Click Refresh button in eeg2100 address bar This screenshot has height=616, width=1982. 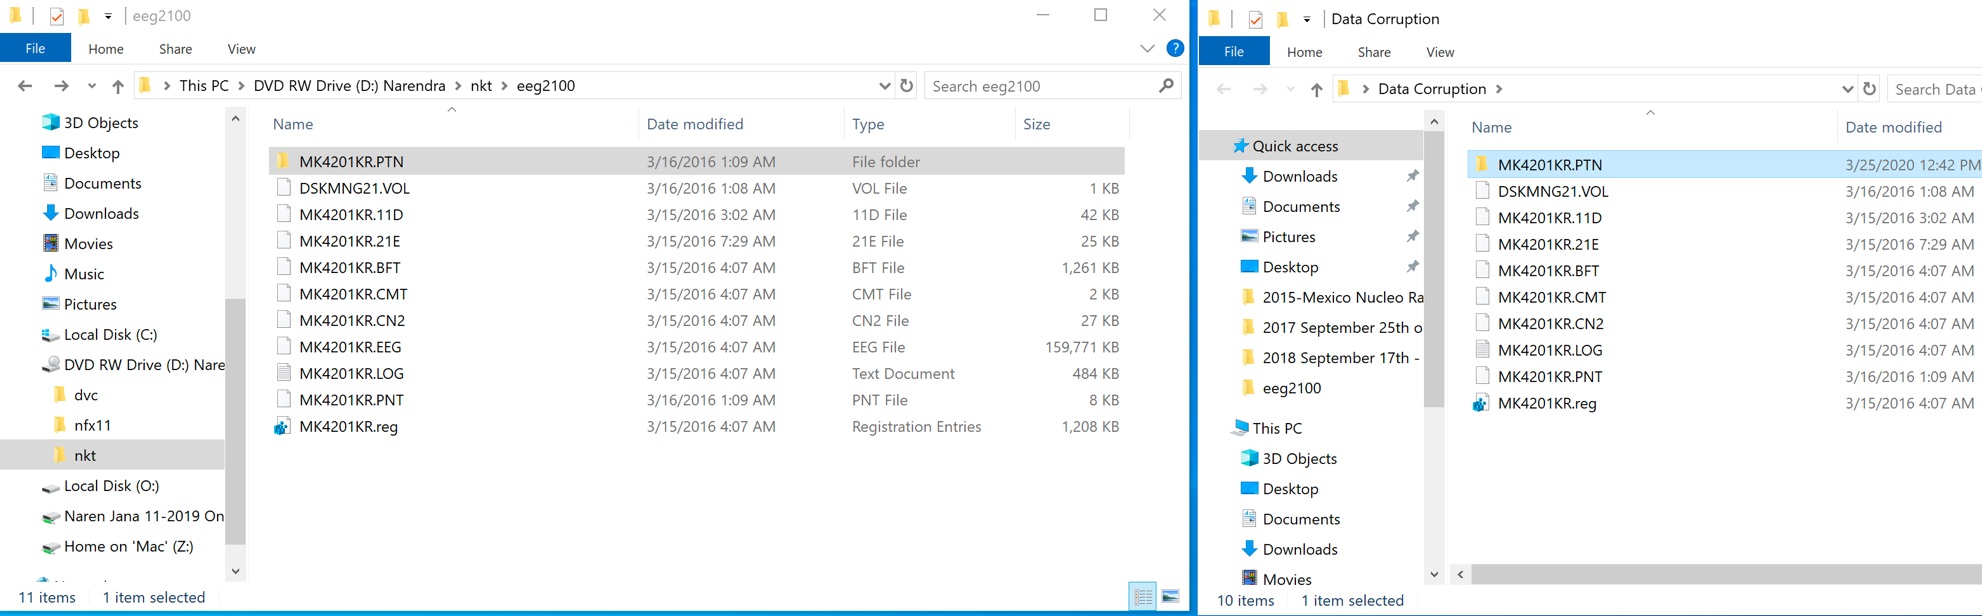point(906,86)
